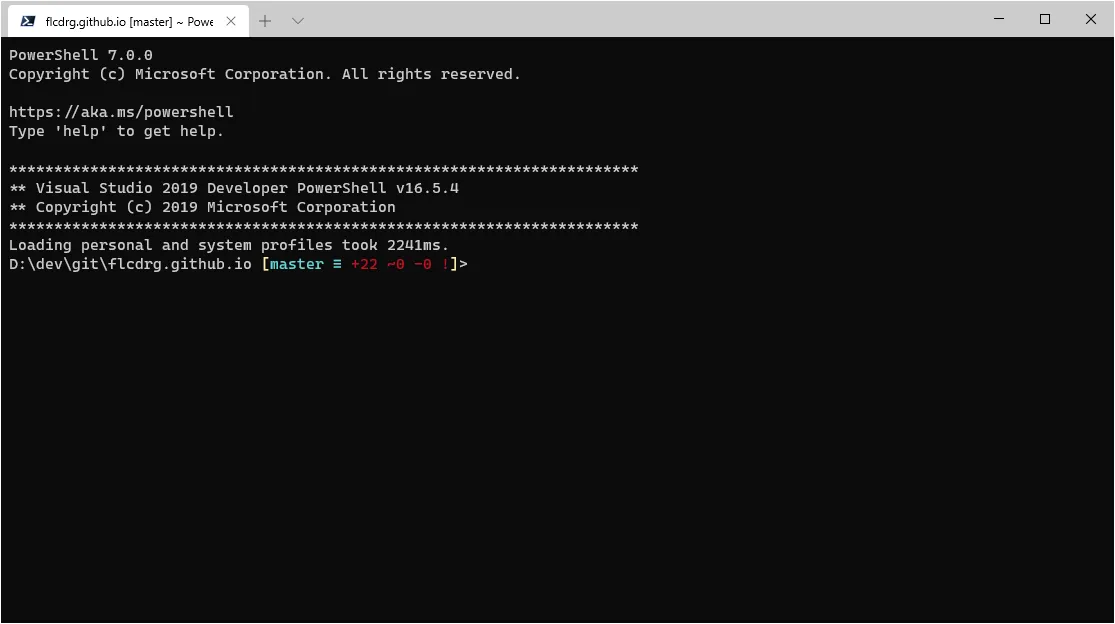Select the master branch name in the prompt

297,263
